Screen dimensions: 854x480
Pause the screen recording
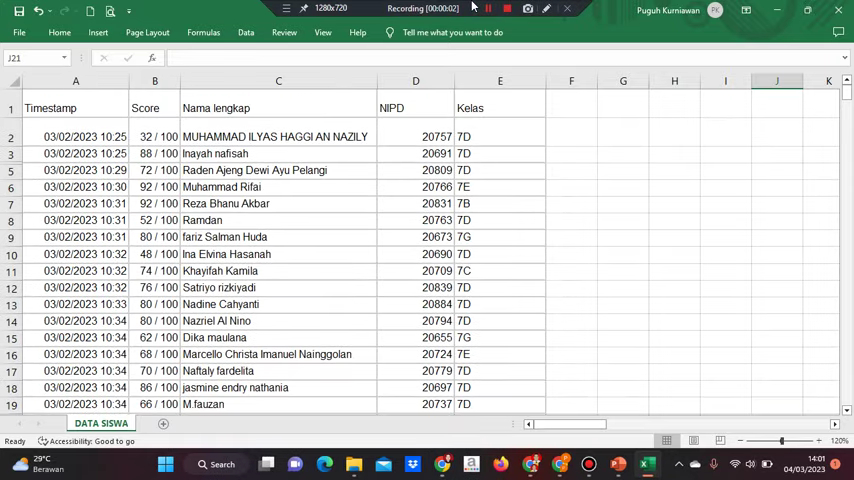(x=489, y=8)
